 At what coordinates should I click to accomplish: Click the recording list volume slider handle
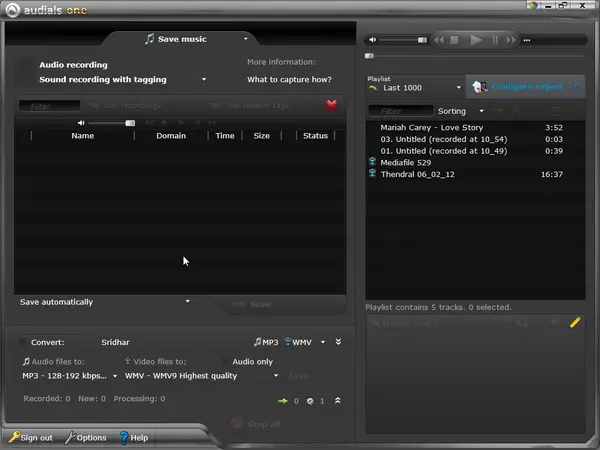tap(130, 123)
